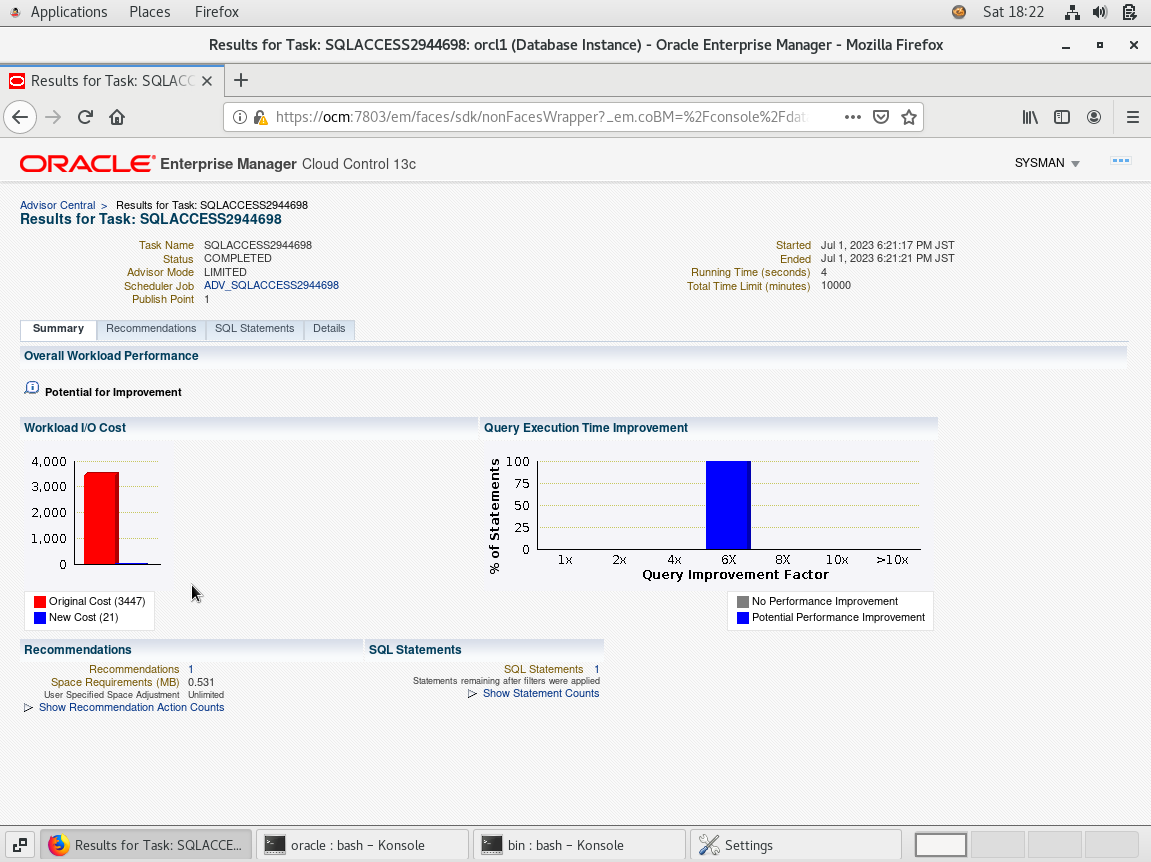Open the Details tab

[x=329, y=329]
